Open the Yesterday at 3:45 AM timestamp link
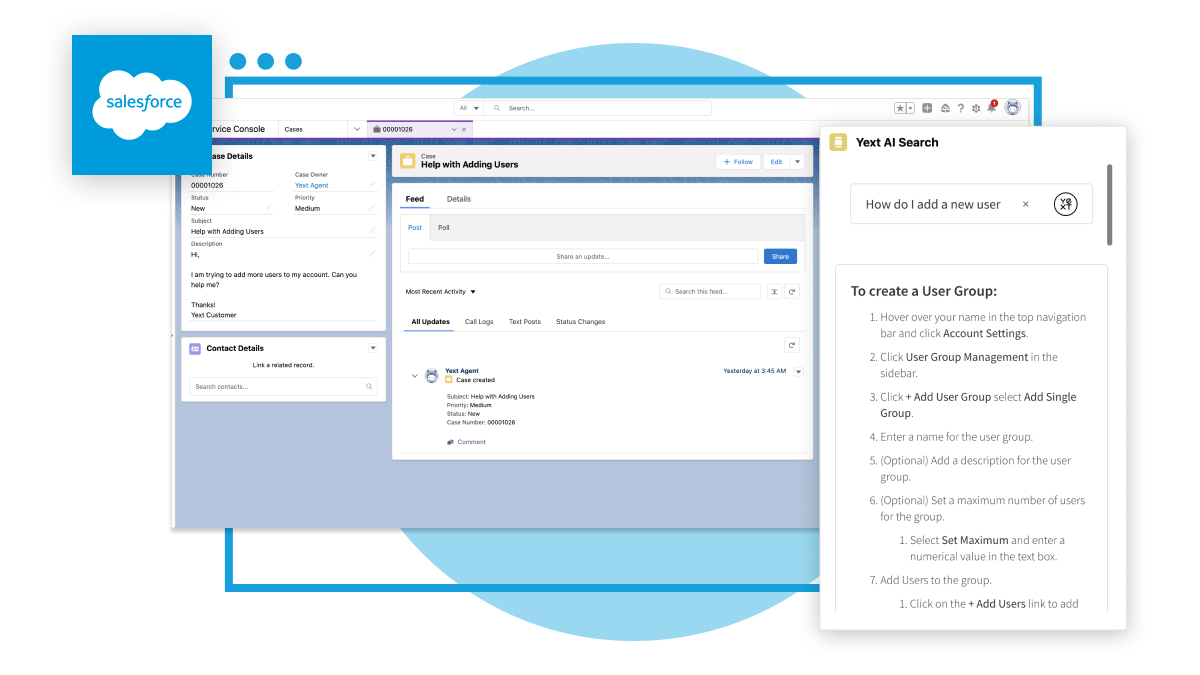Viewport: 1200px width, 675px height. [x=755, y=371]
